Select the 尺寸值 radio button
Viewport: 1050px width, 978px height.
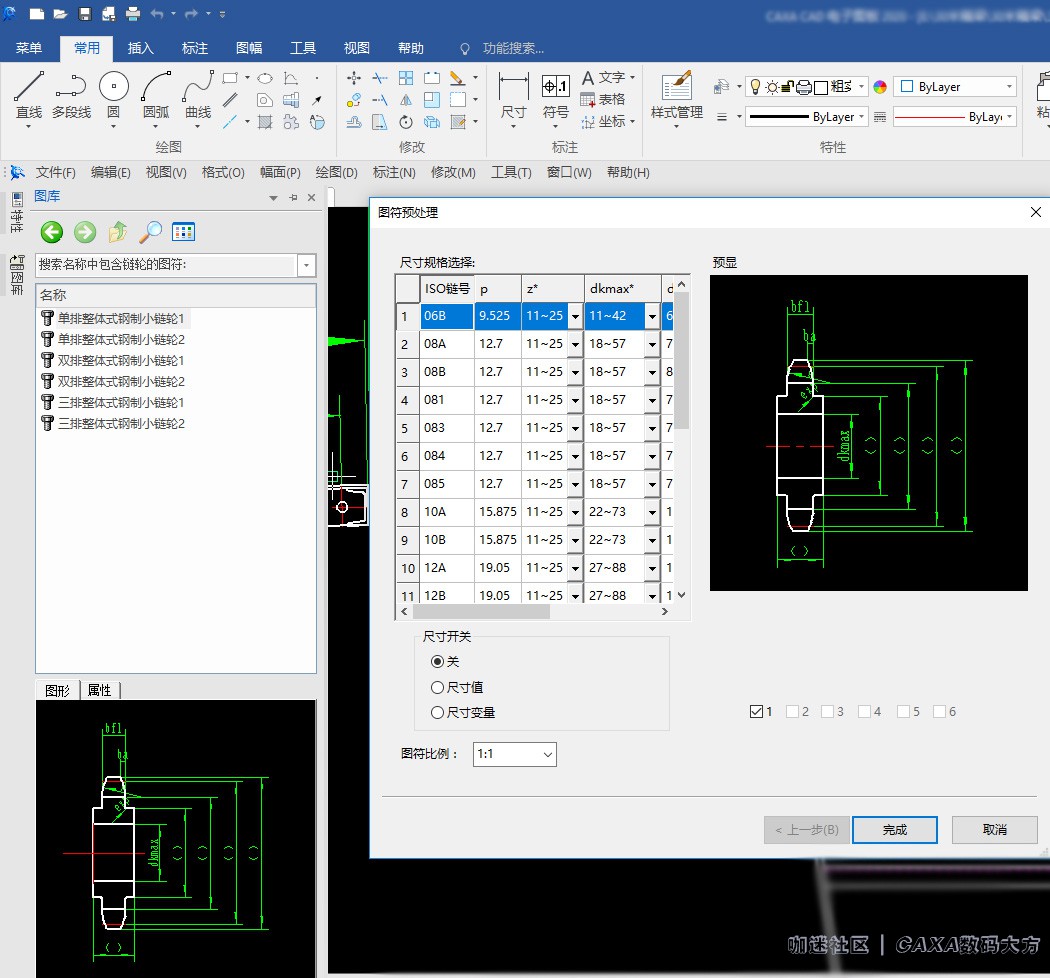click(438, 687)
